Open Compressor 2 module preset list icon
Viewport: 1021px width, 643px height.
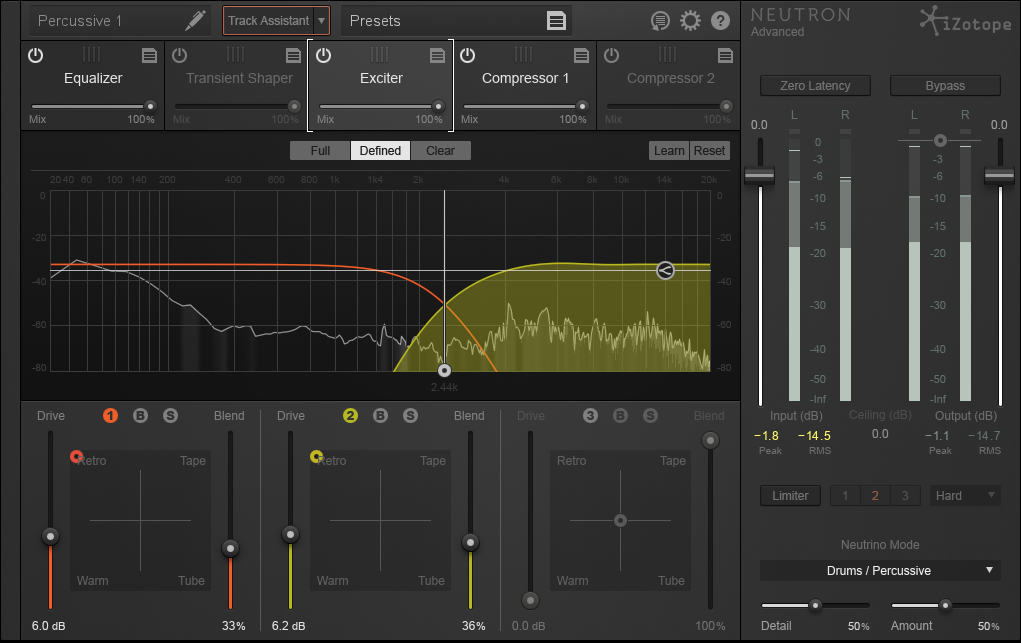coord(725,56)
